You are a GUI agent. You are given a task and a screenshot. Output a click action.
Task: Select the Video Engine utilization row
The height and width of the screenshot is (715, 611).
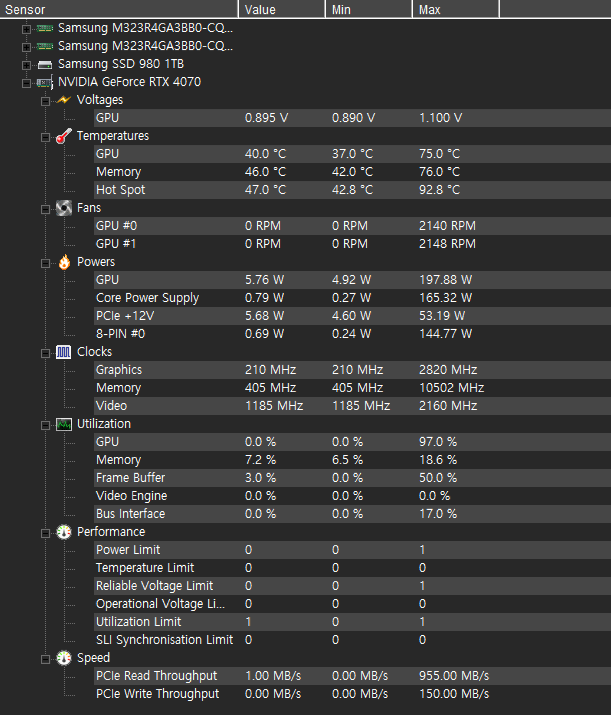(352, 496)
